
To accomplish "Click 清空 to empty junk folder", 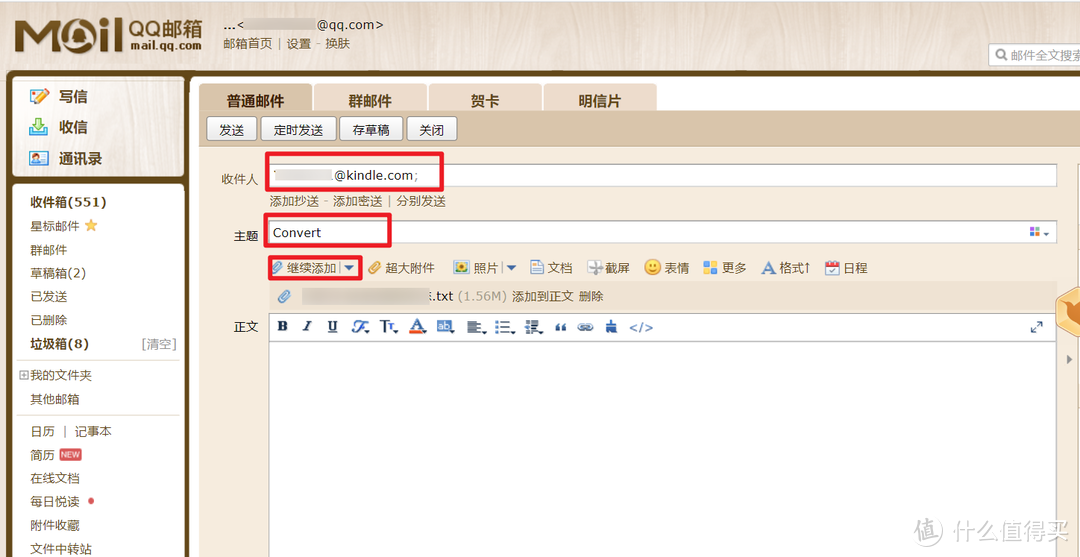I will tap(159, 344).
